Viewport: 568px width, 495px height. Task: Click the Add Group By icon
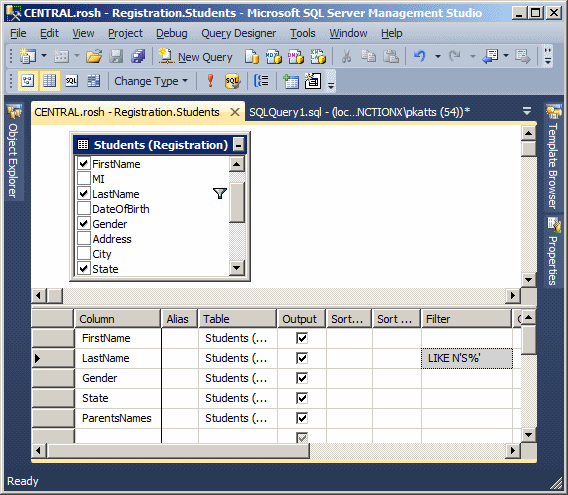(261, 80)
